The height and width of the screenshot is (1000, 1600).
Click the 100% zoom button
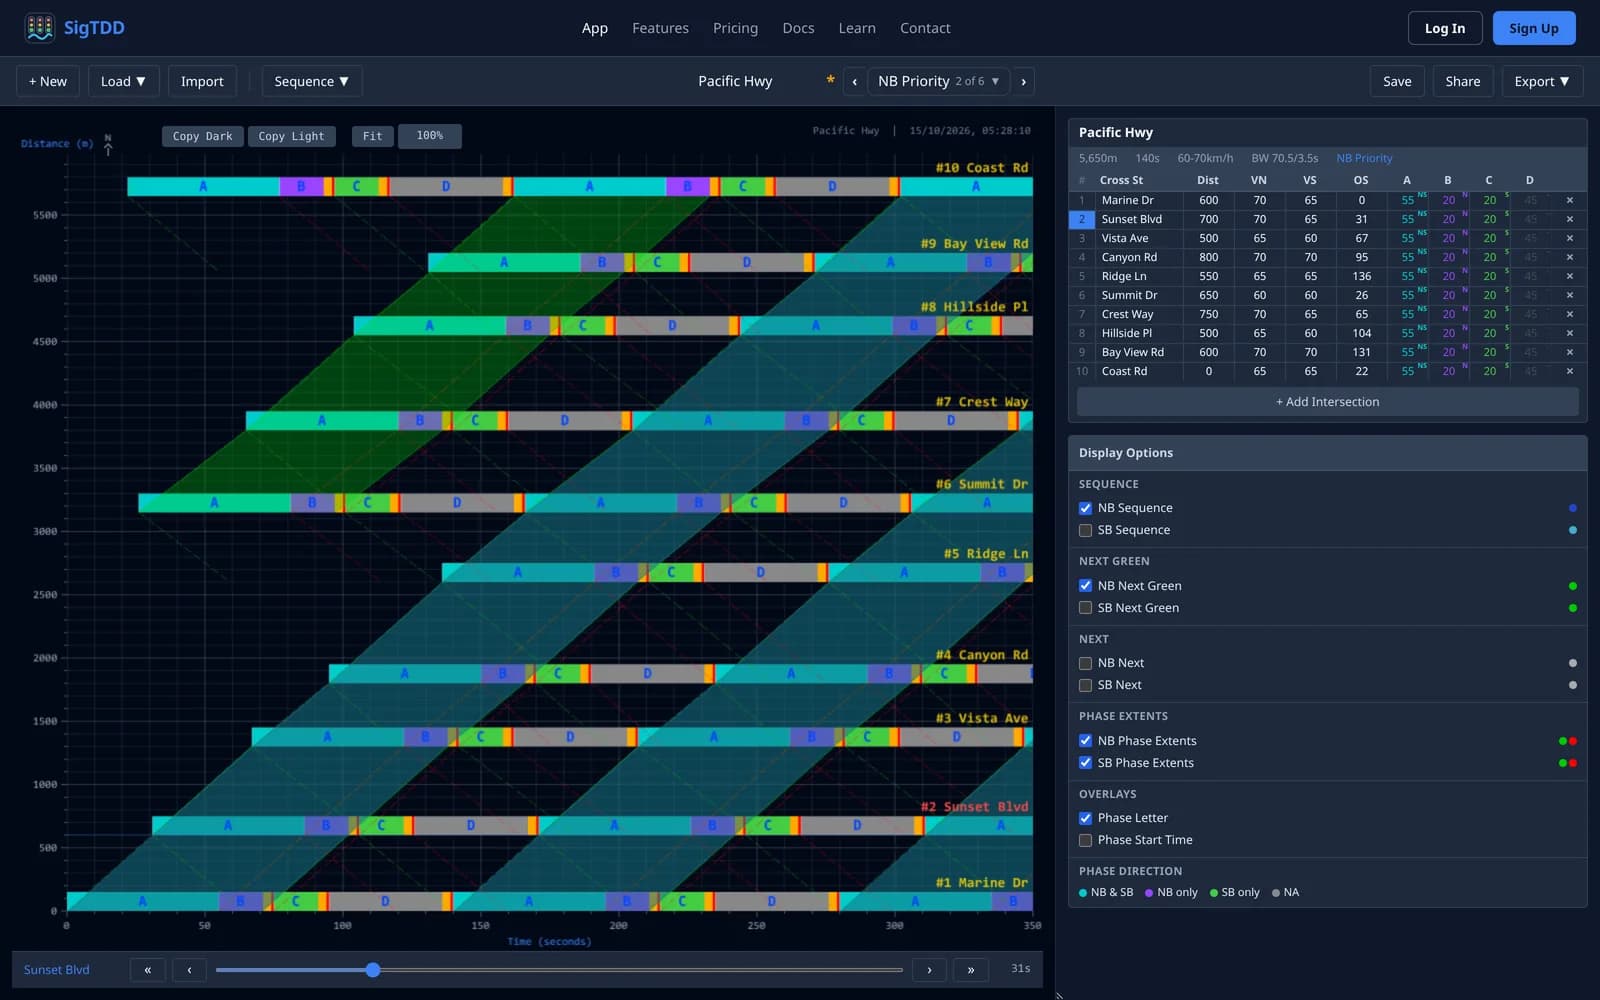(430, 136)
